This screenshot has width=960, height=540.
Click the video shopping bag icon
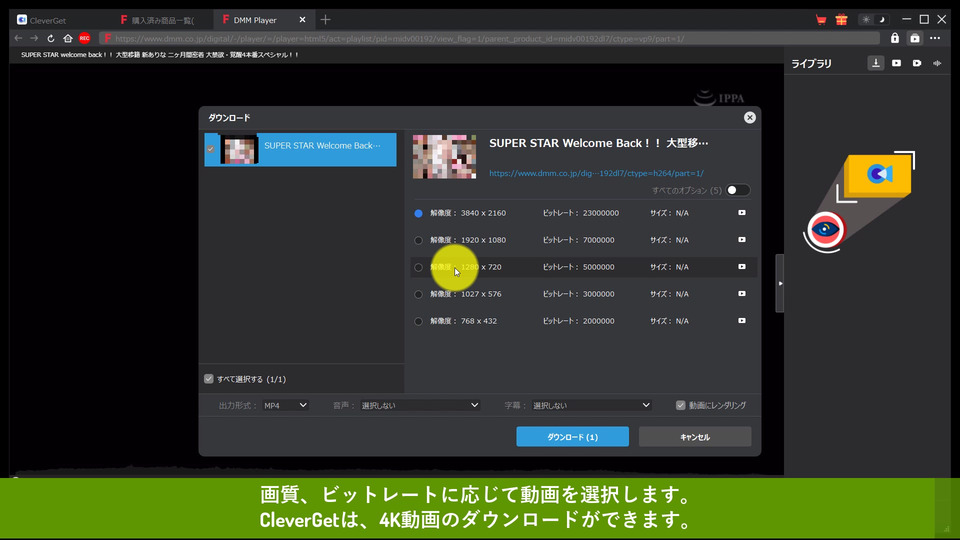tap(915, 39)
